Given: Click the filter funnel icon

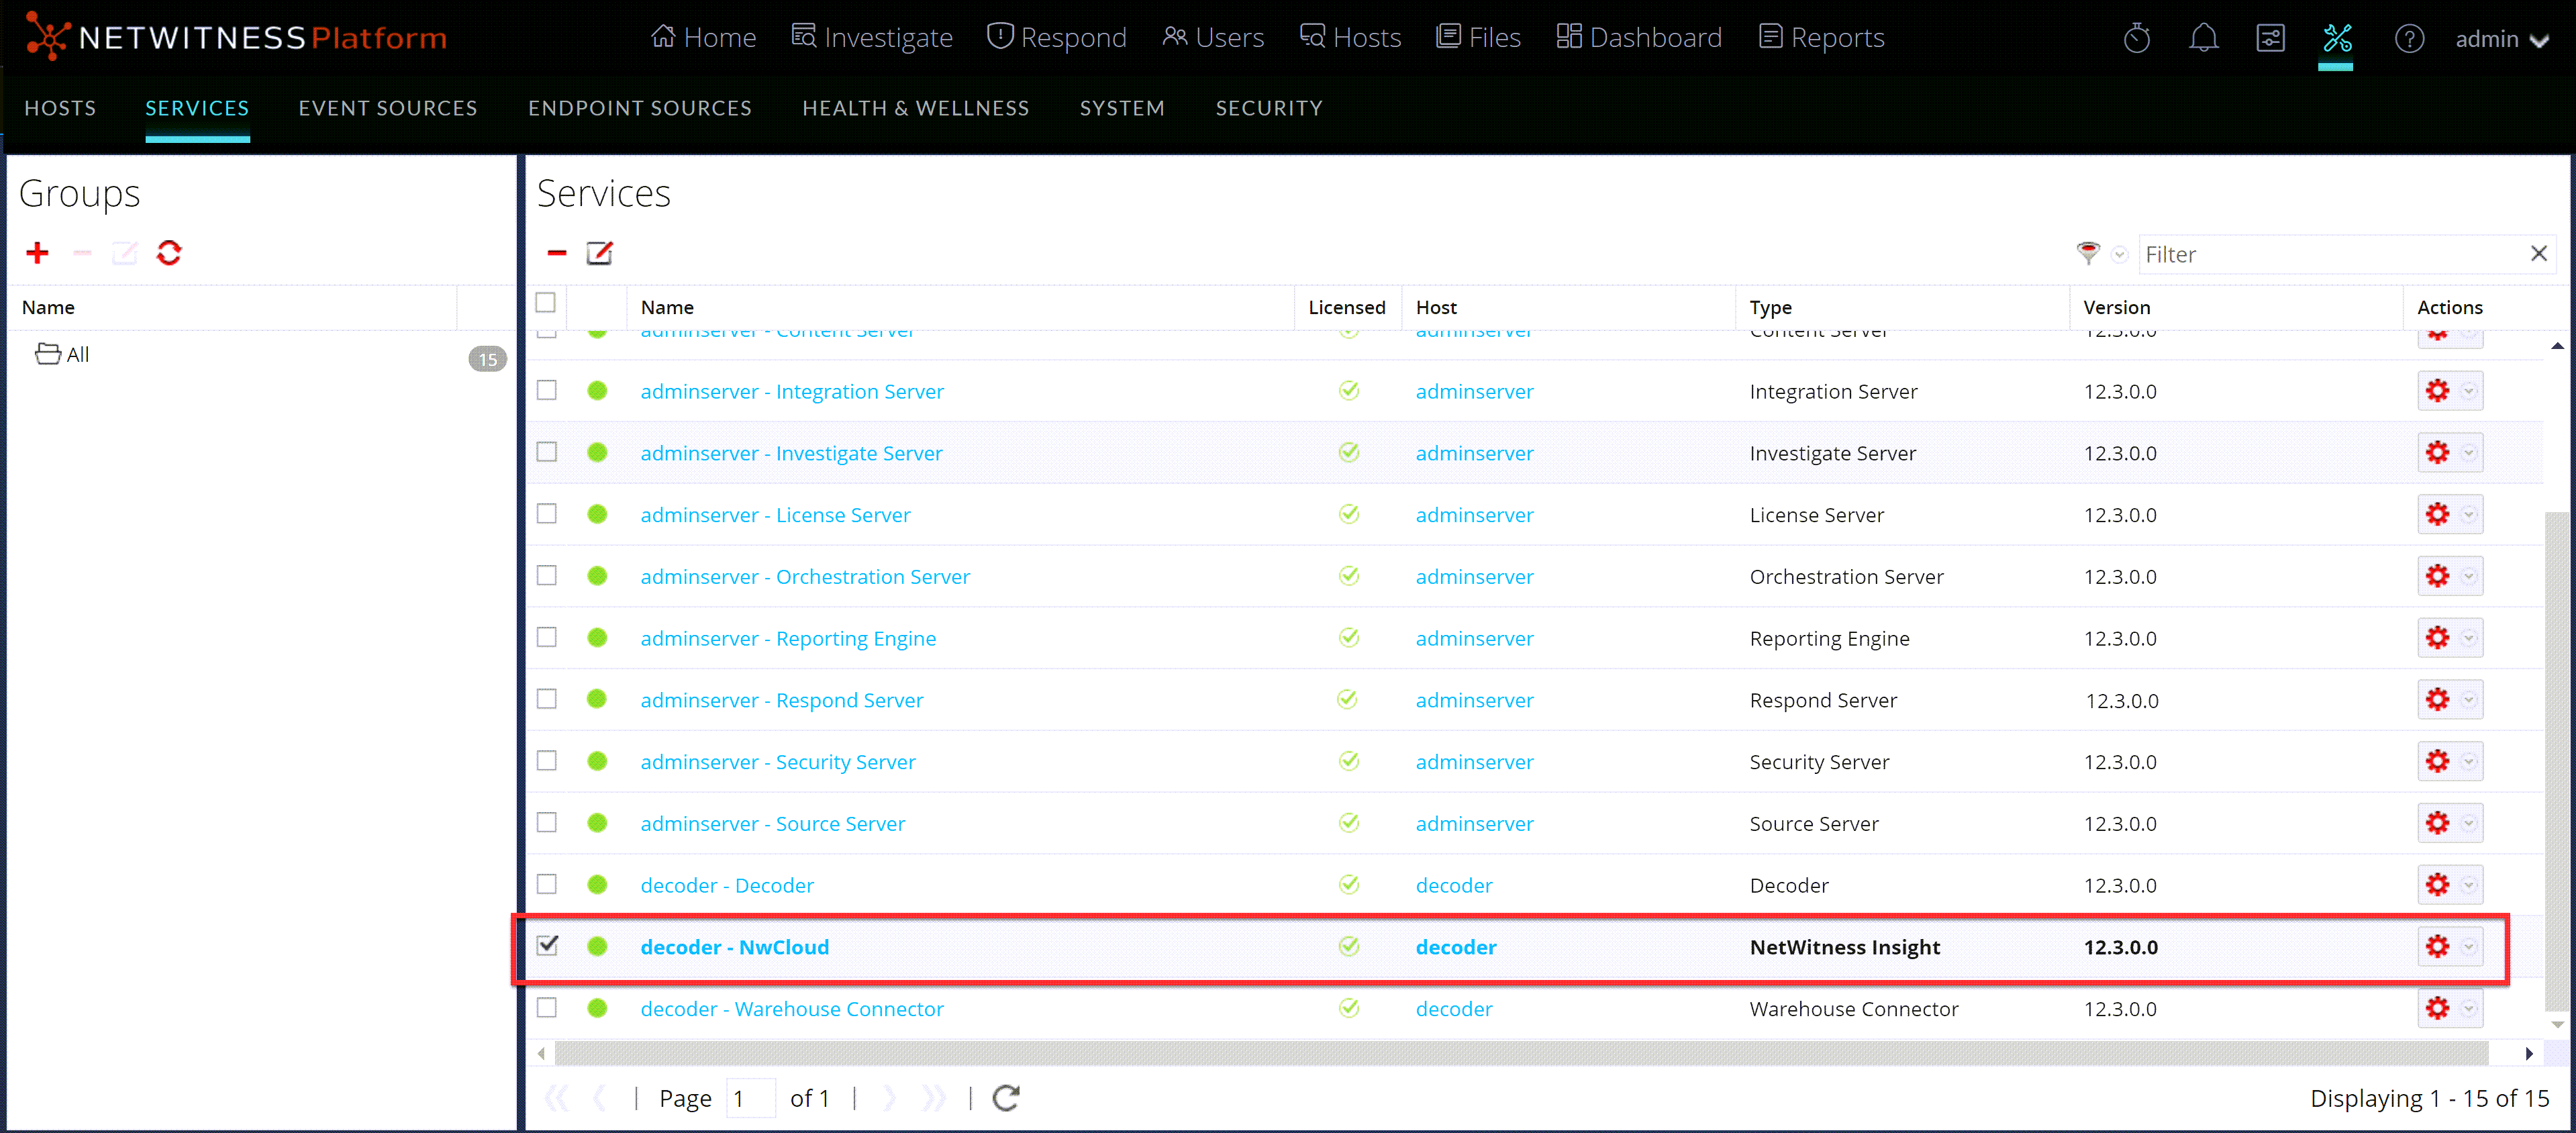Looking at the screenshot, I should [2088, 254].
